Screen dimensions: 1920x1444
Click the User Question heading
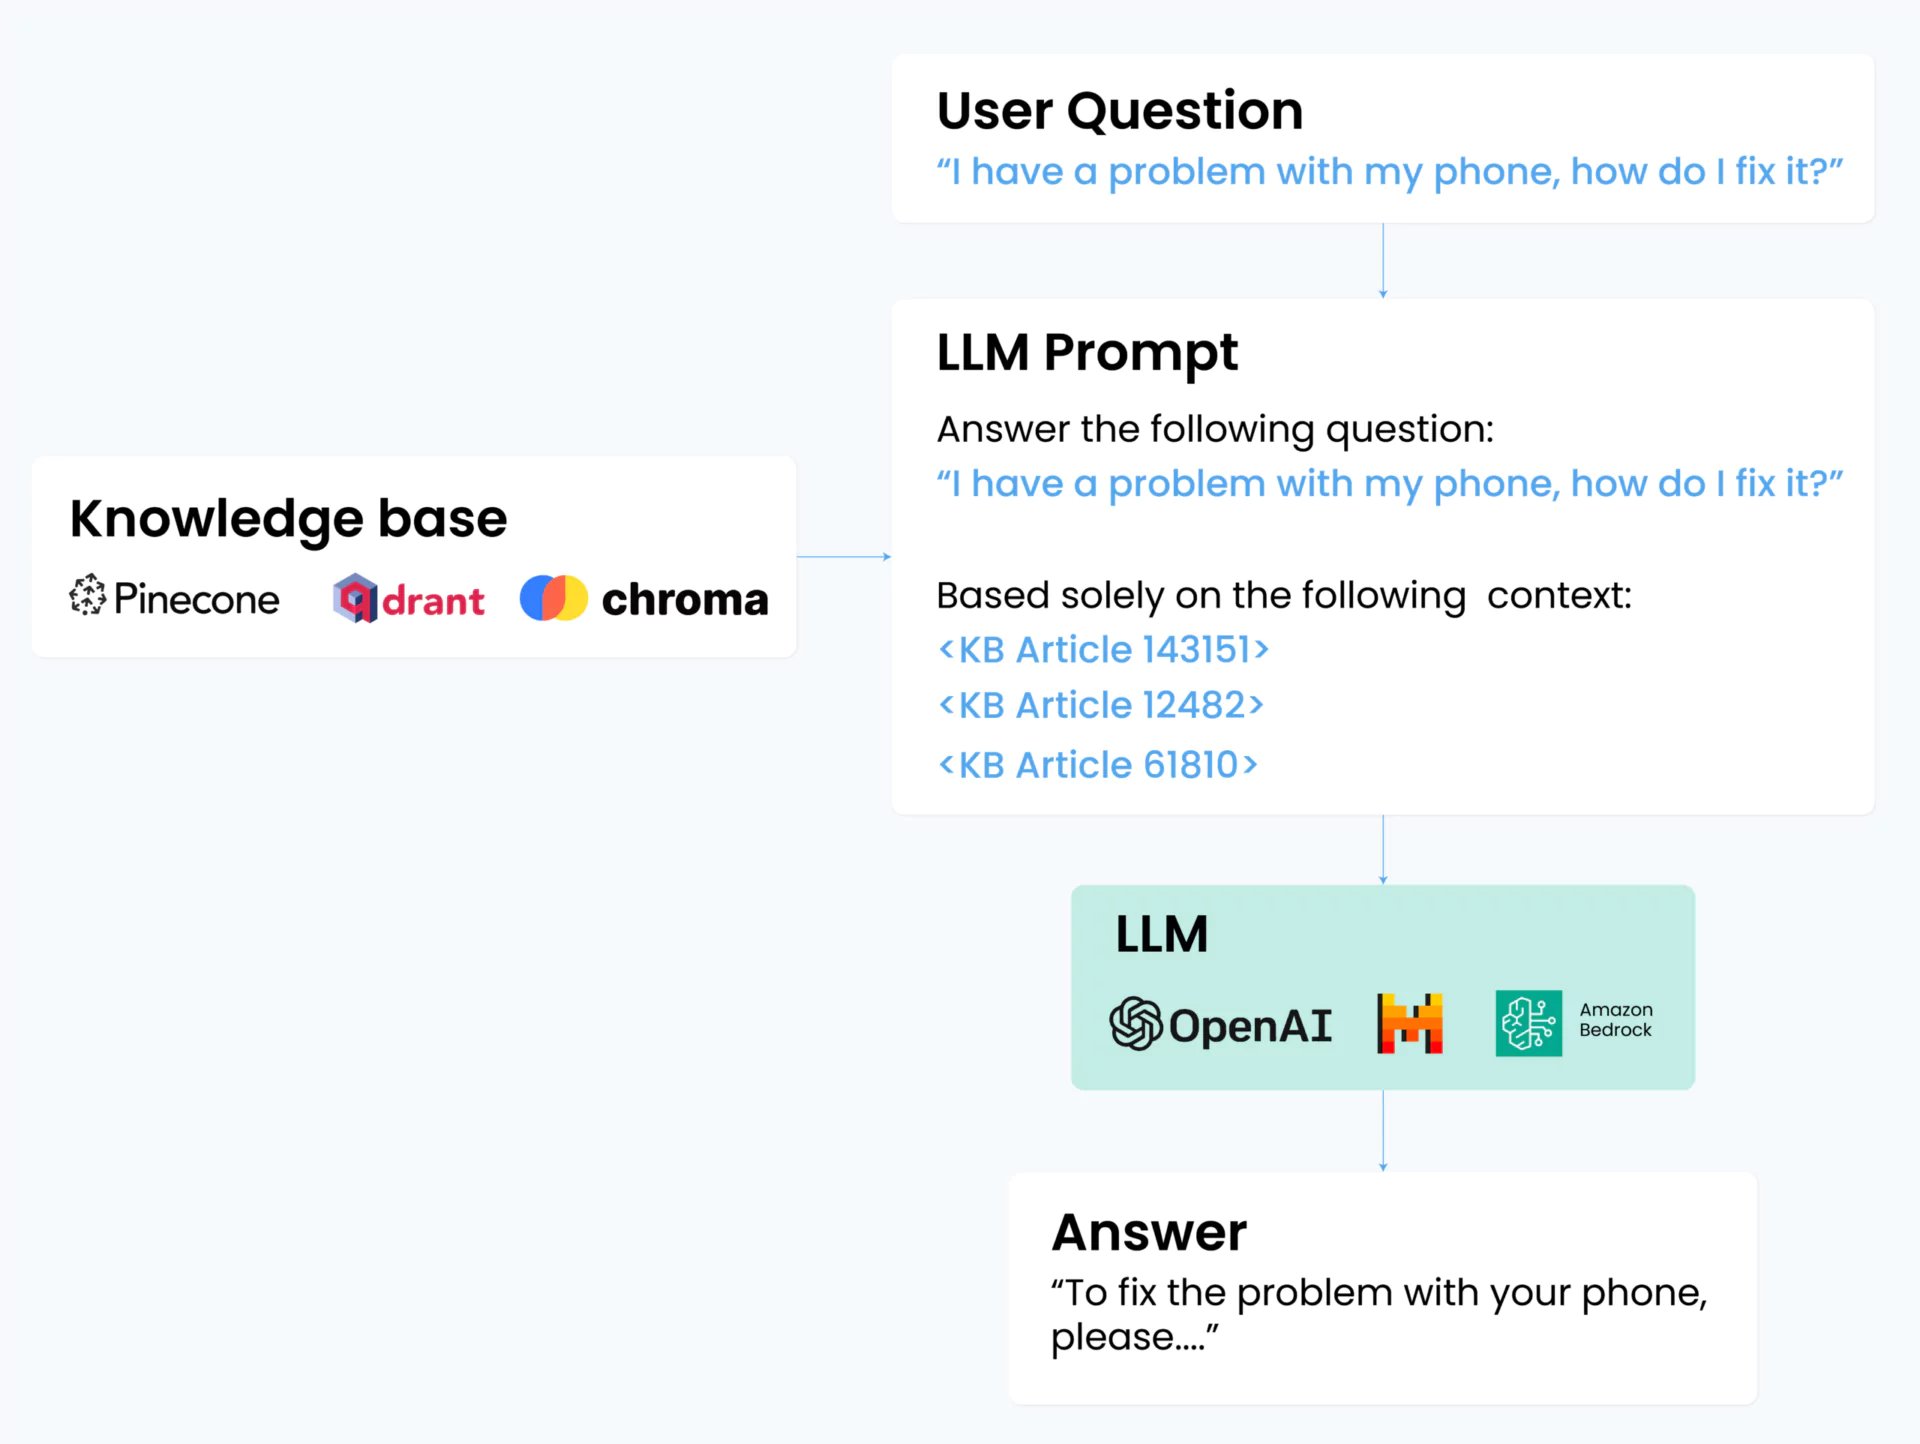point(1120,110)
